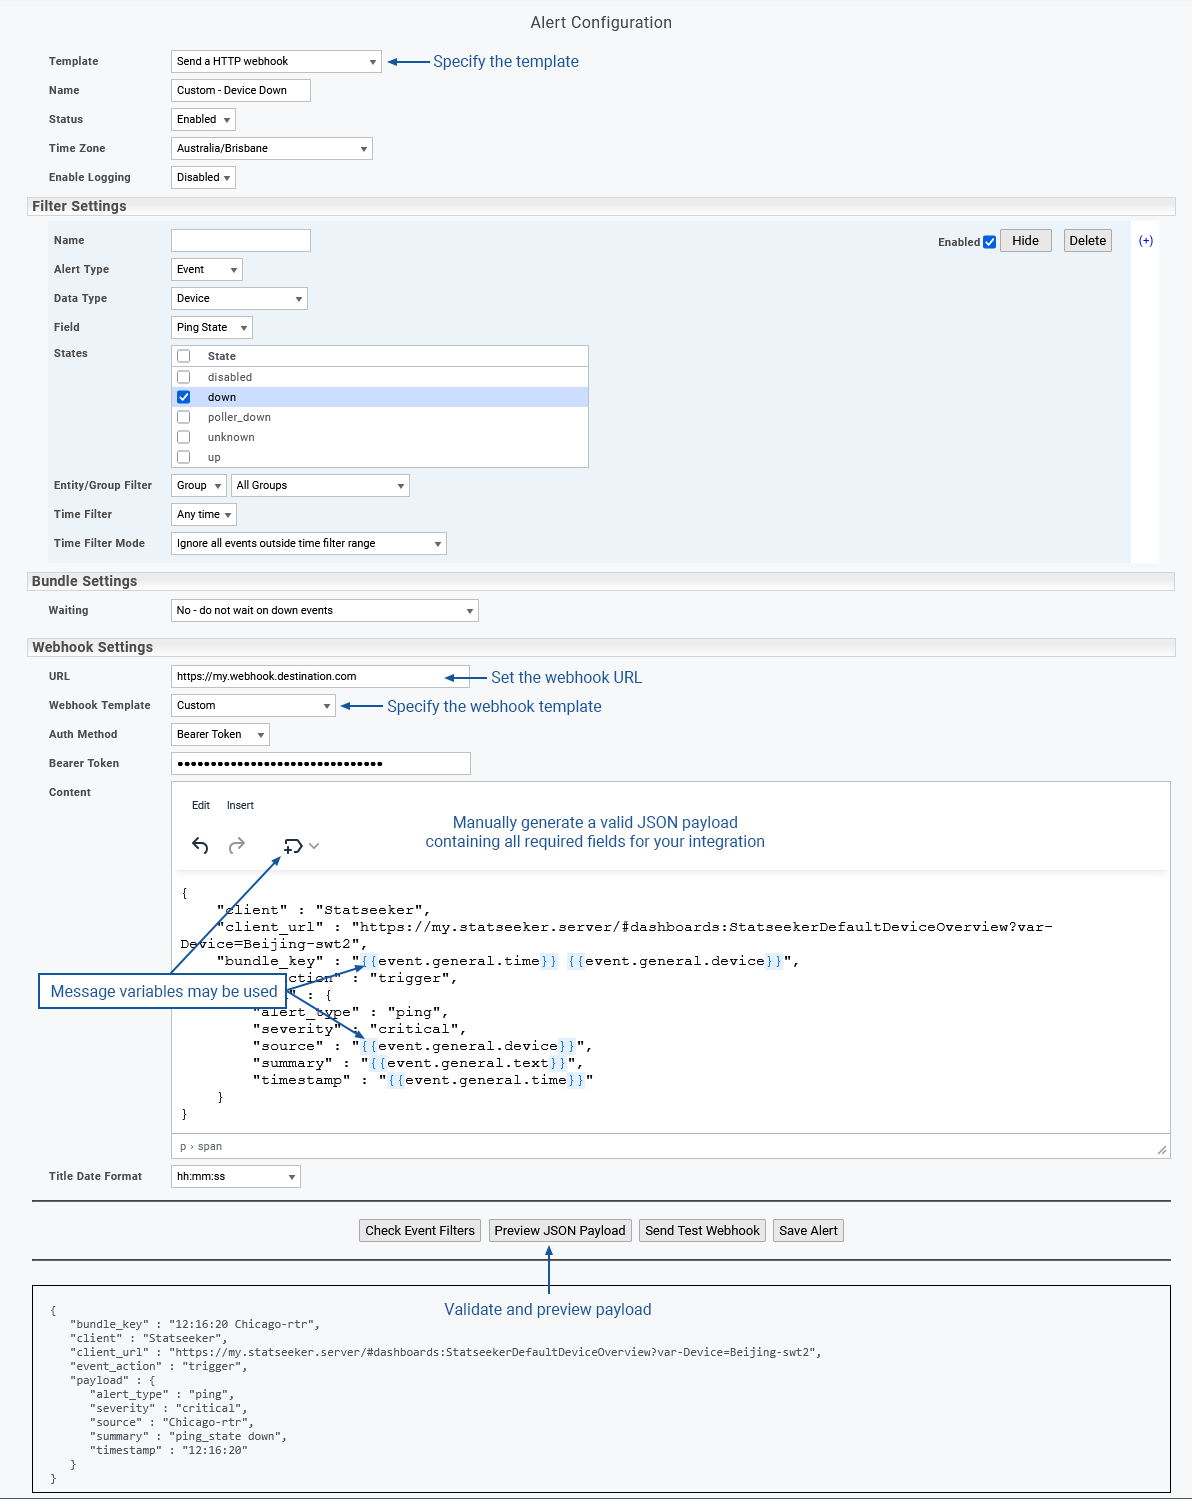This screenshot has width=1192, height=1499.
Task: Check the 'poller_down' state checkbox
Action: (x=184, y=417)
